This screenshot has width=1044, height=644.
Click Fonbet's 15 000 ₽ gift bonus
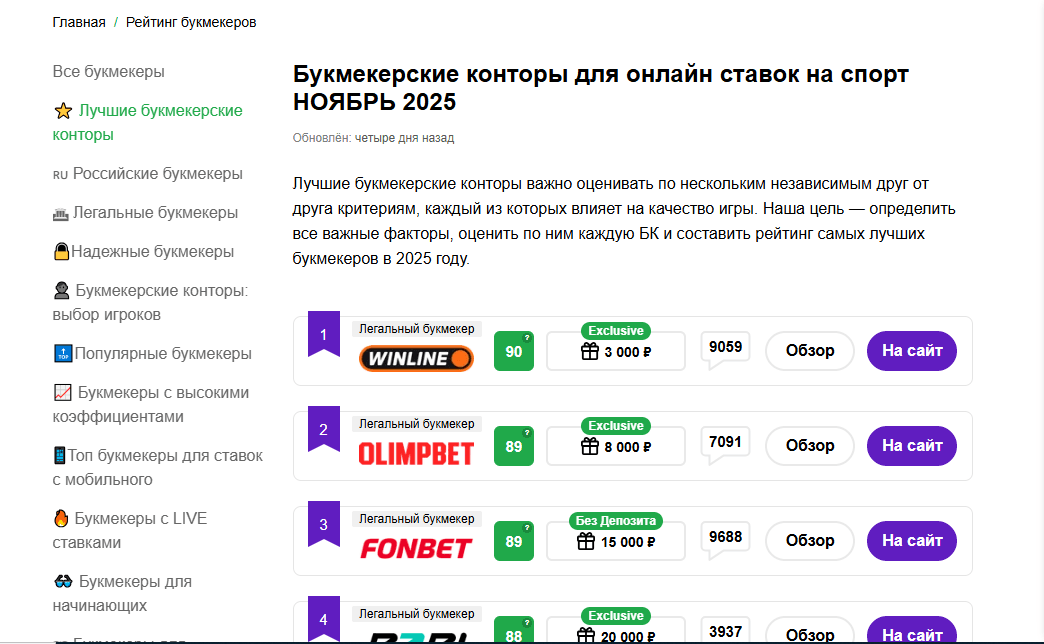615,541
